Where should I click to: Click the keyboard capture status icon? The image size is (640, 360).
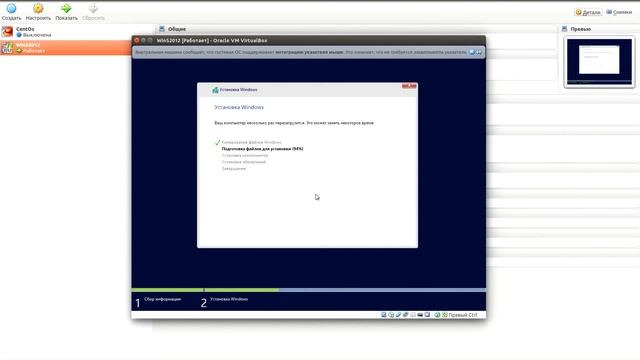point(445,315)
